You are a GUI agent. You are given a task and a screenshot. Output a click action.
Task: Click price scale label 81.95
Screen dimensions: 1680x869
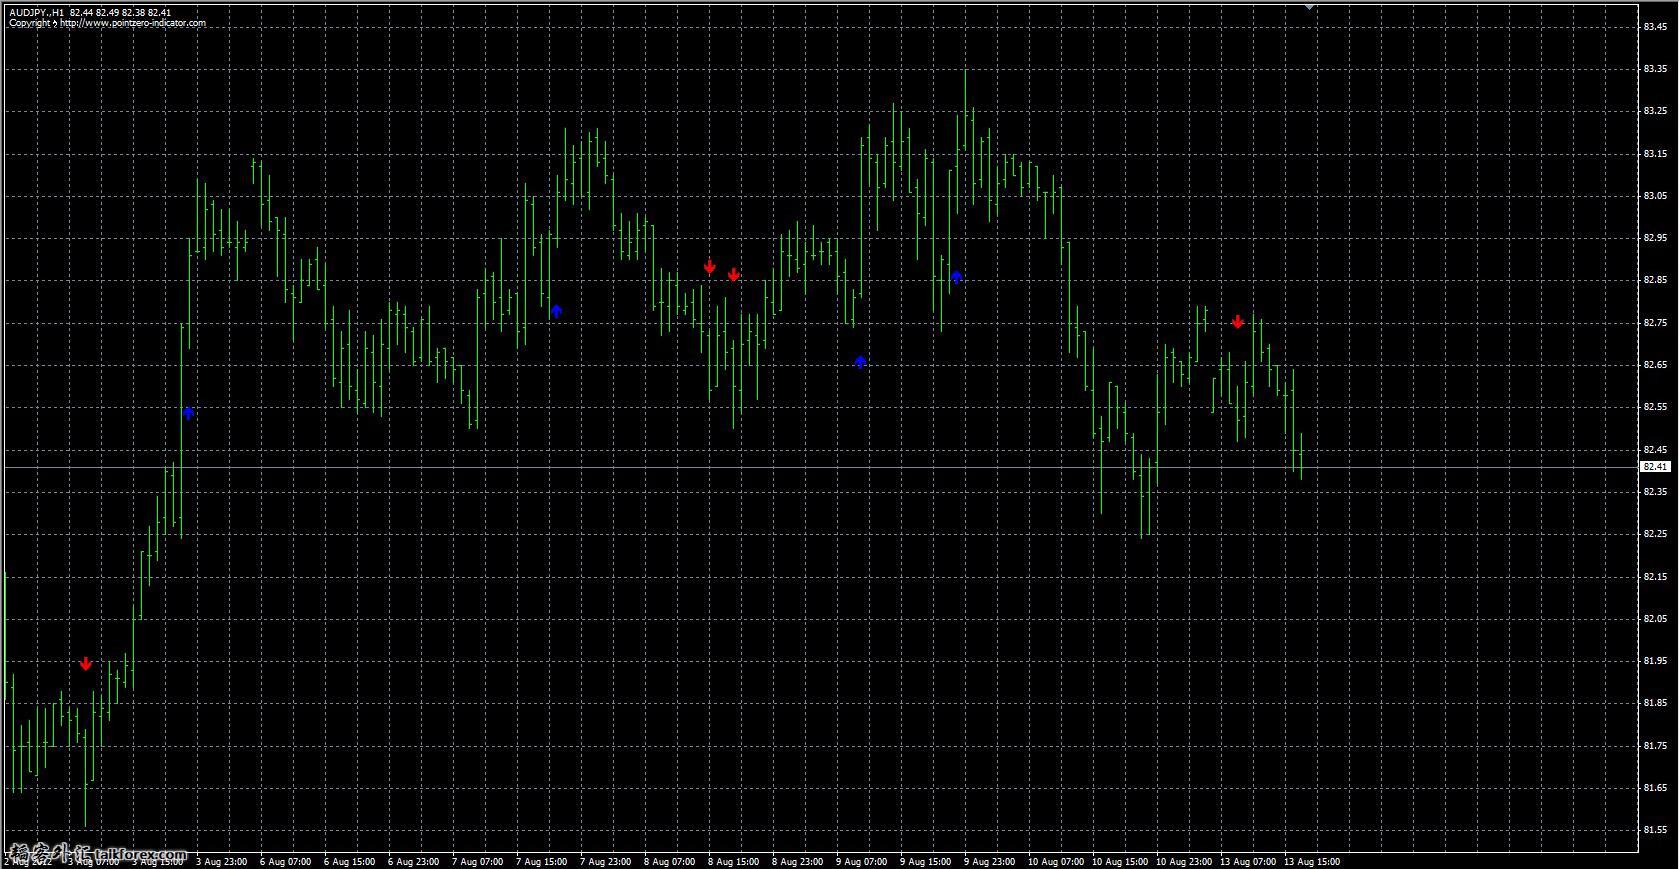pyautogui.click(x=1655, y=661)
